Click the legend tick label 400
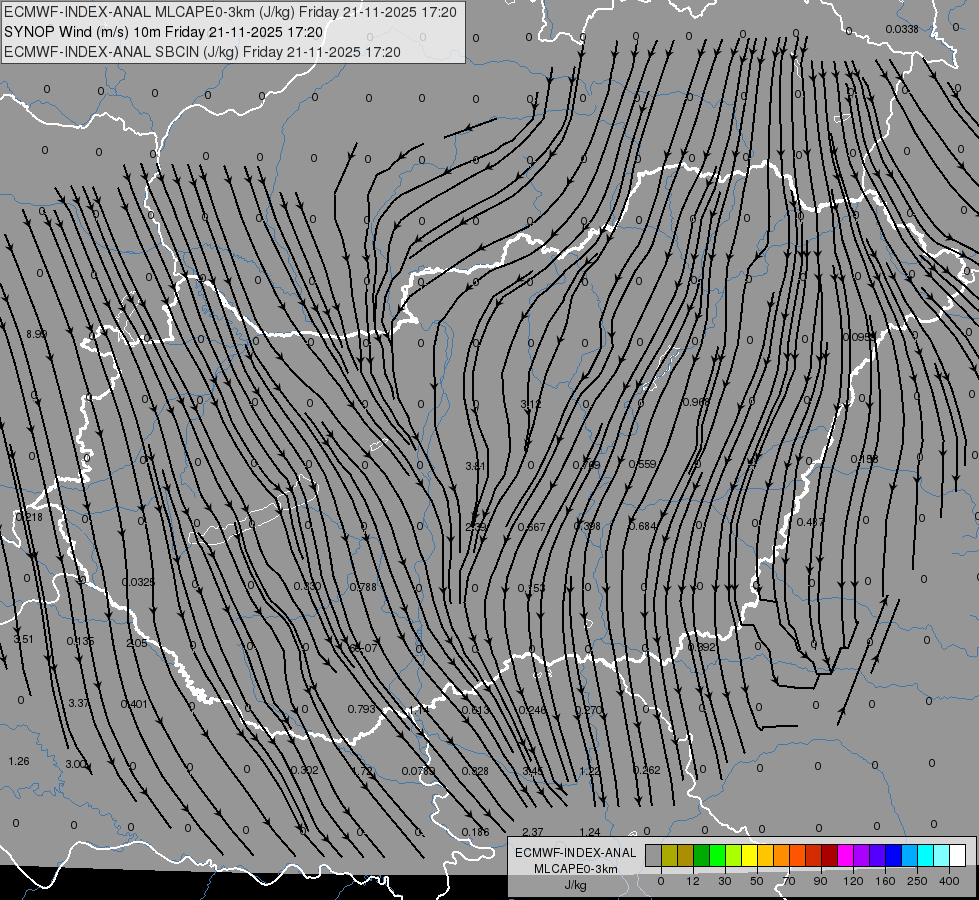 point(949,881)
